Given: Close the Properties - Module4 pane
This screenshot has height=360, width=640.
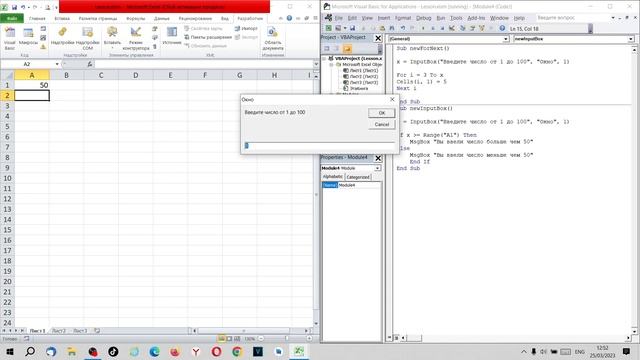Looking at the screenshot, I should (x=378, y=158).
